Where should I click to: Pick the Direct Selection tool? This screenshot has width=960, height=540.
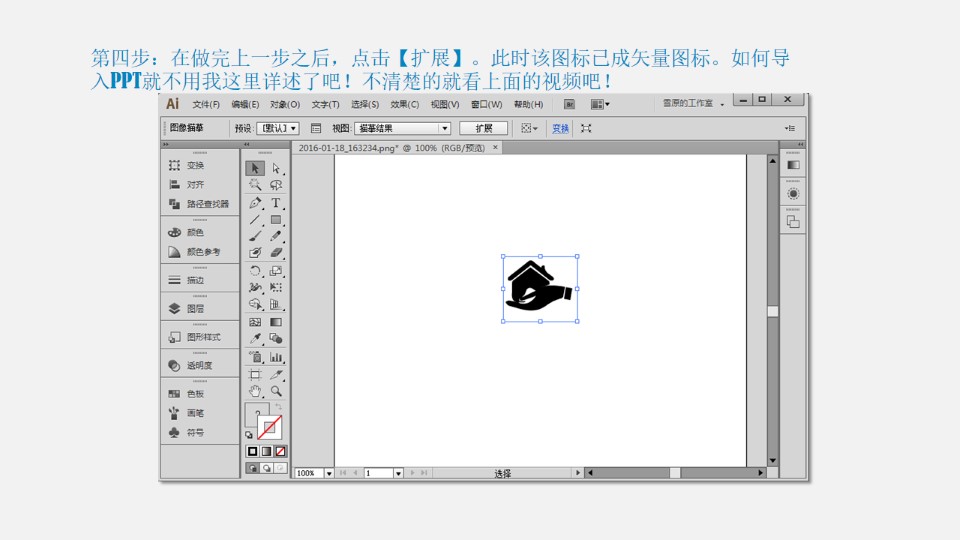tap(276, 168)
